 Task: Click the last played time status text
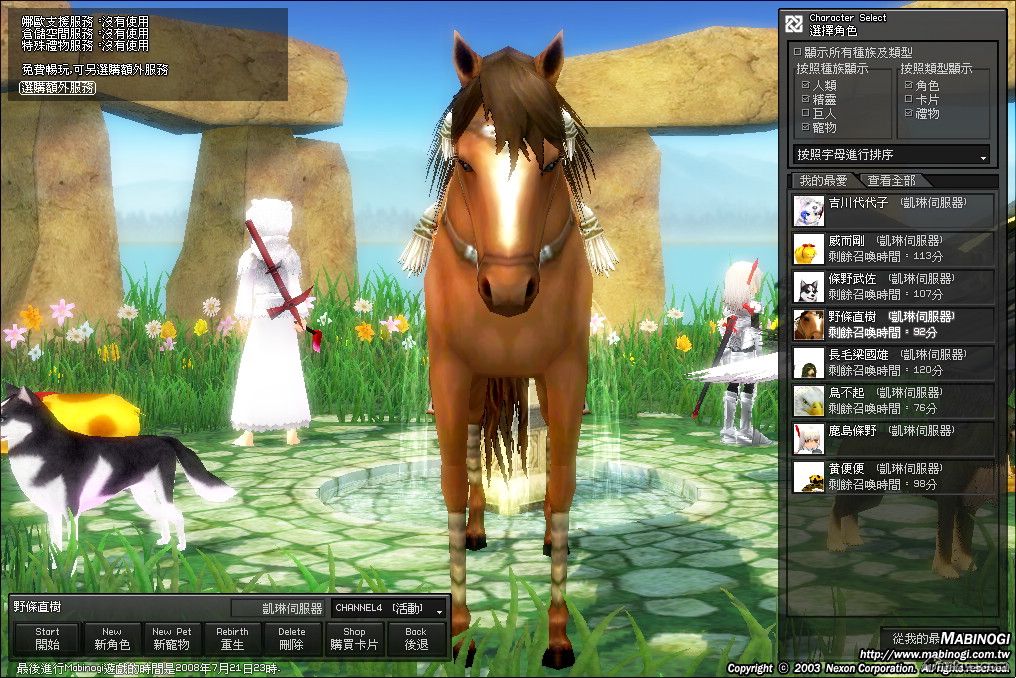pyautogui.click(x=148, y=668)
